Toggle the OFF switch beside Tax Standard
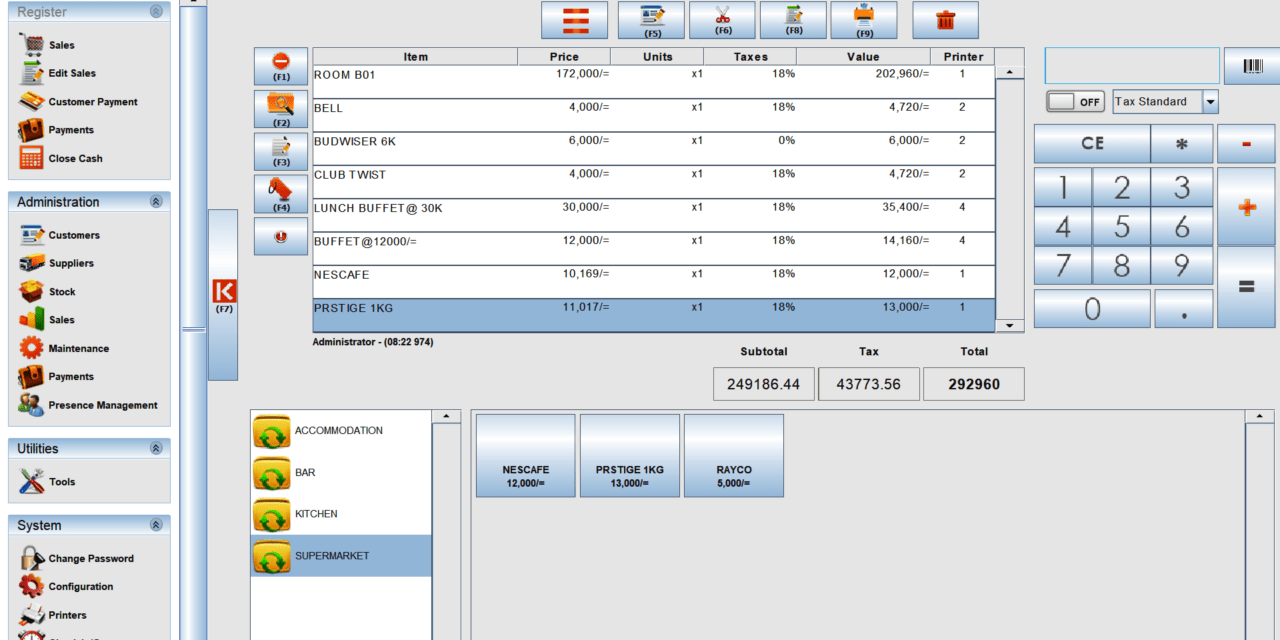Image resolution: width=1280 pixels, height=640 pixels. [1075, 102]
